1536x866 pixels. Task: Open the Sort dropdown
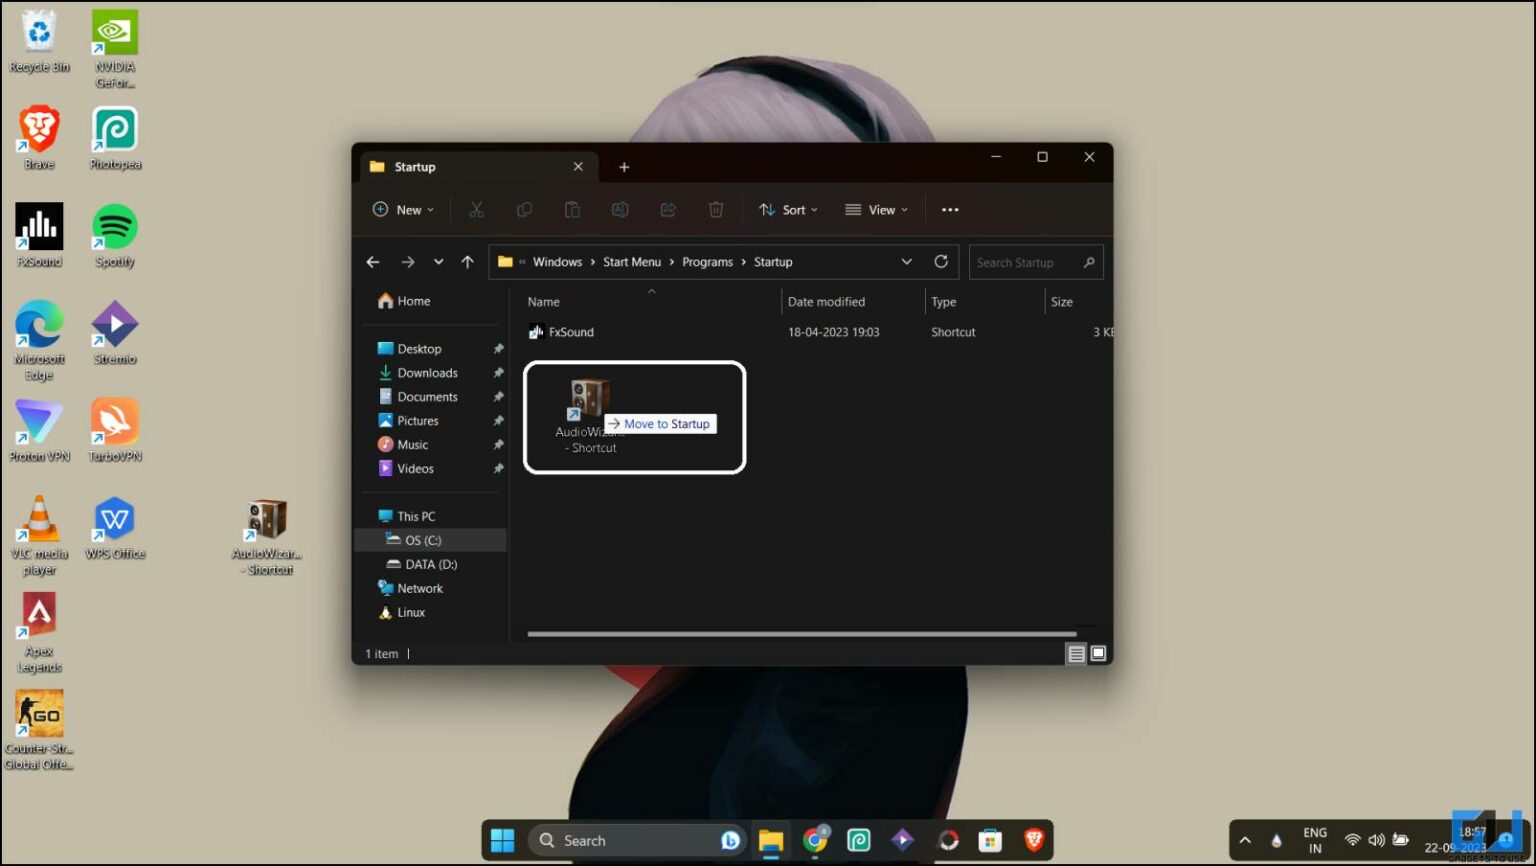[x=789, y=209]
